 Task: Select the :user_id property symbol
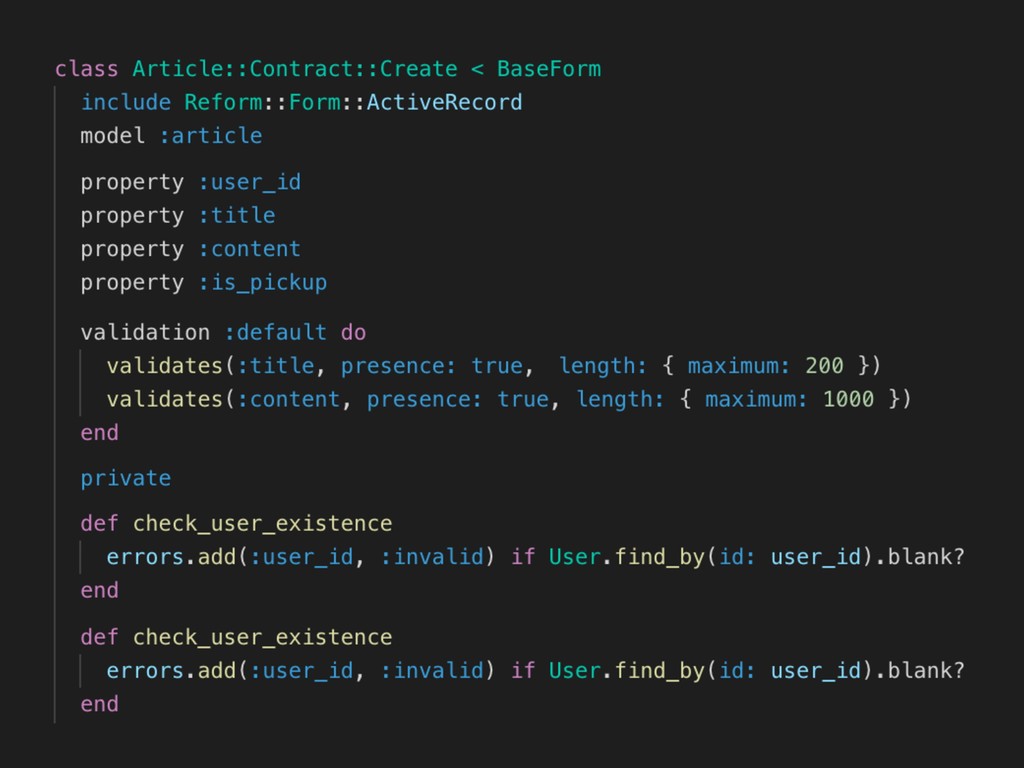pyautogui.click(x=249, y=182)
